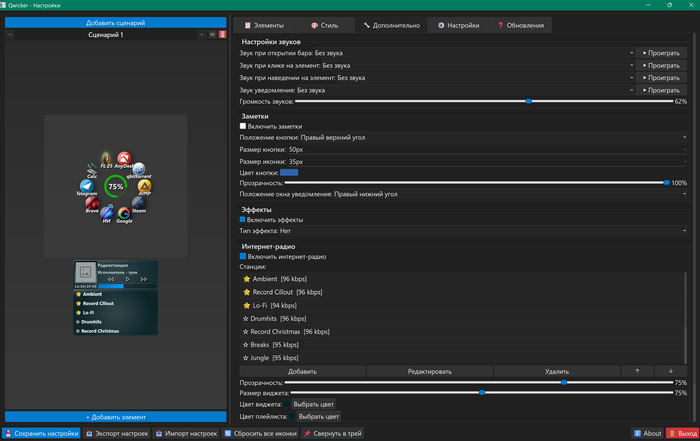Image resolution: width=700 pixels, height=441 pixels.
Task: Select the AnyDesk icon in the launcher preview
Action: pyautogui.click(x=125, y=159)
